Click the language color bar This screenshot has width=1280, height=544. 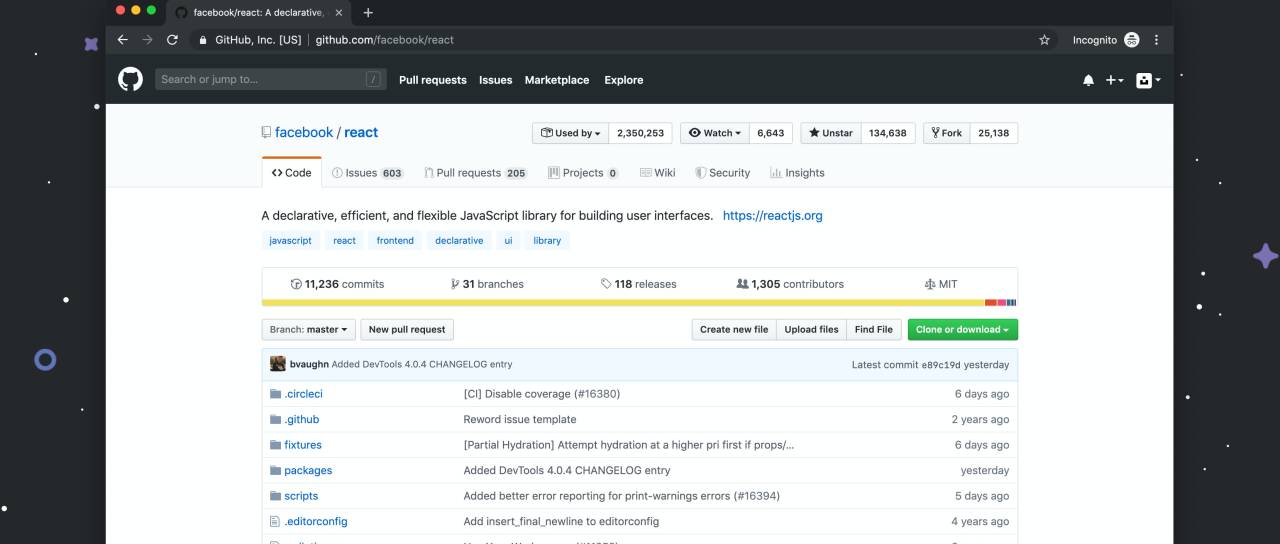(640, 302)
